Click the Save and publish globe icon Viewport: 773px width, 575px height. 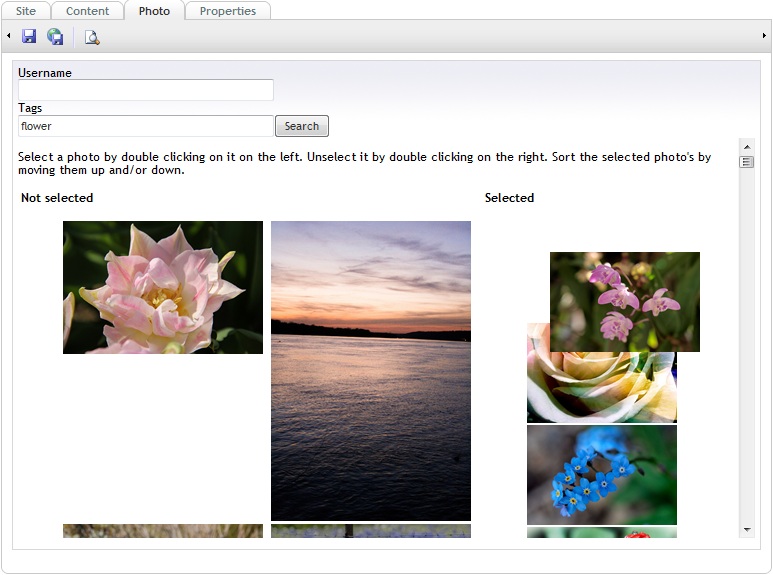55,36
